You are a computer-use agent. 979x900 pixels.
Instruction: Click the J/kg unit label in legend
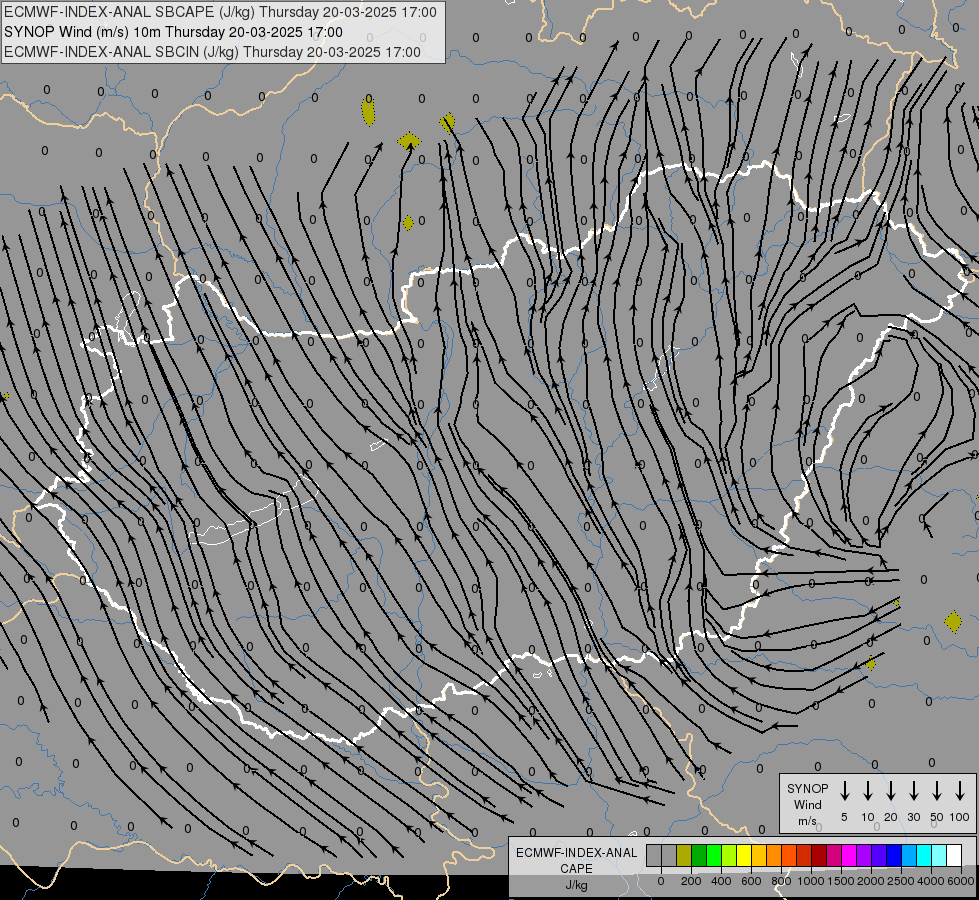coord(576,885)
